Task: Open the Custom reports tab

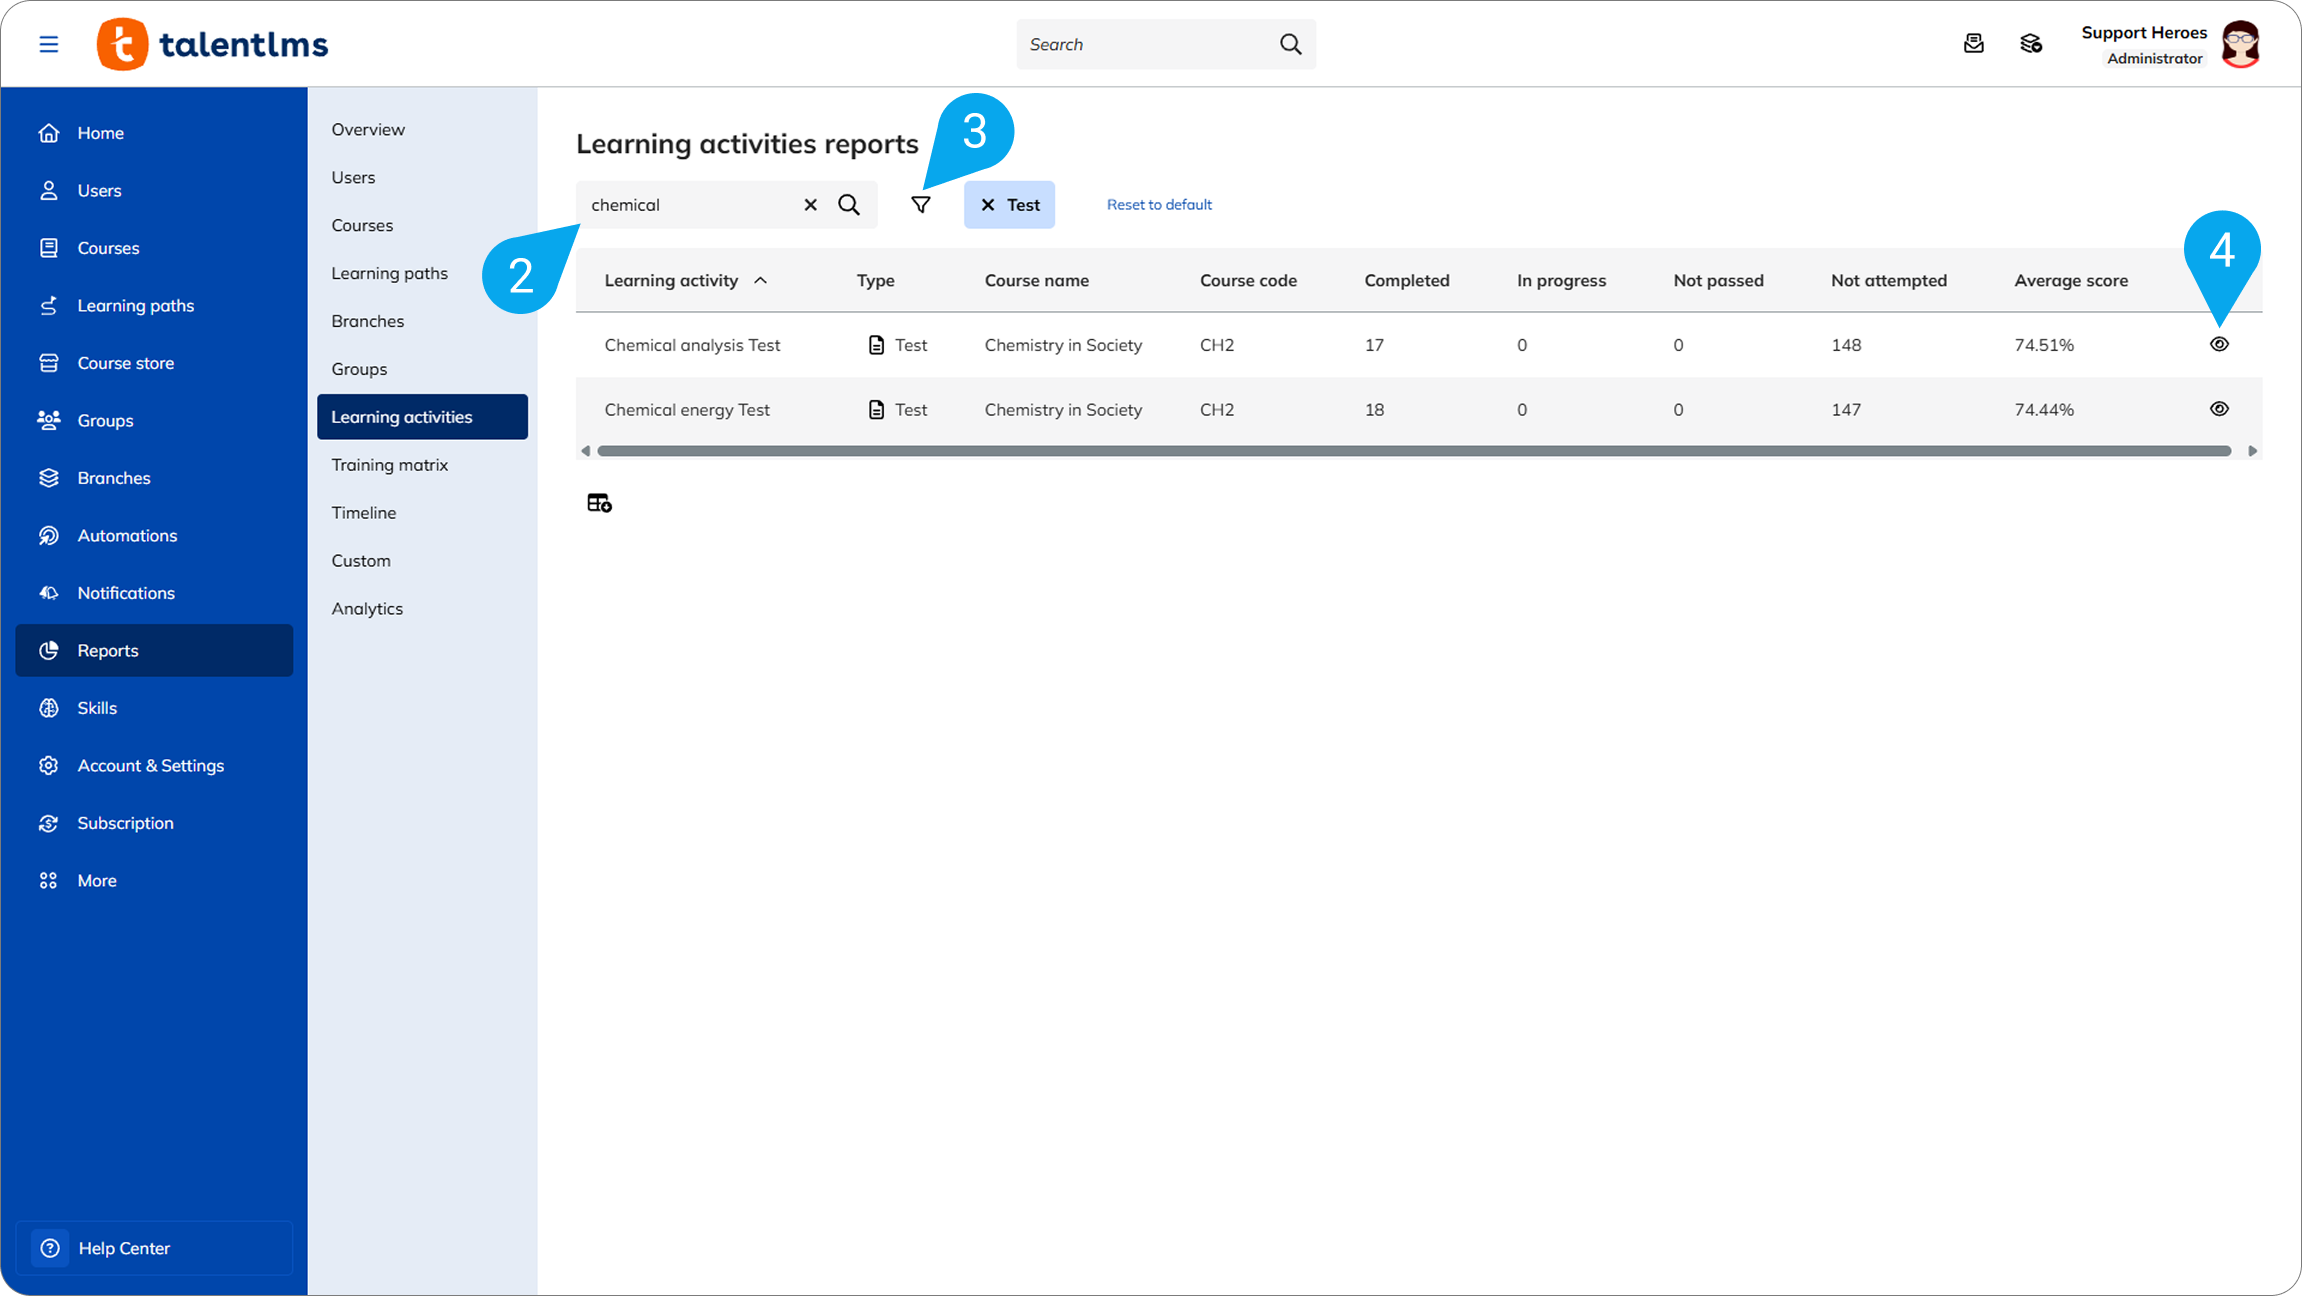Action: [422, 561]
